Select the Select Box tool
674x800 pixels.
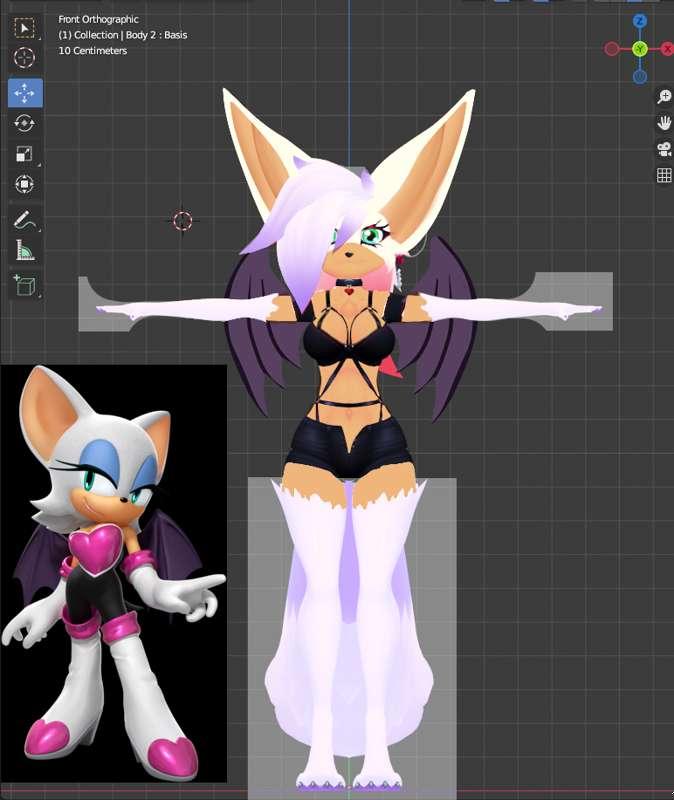tap(24, 28)
